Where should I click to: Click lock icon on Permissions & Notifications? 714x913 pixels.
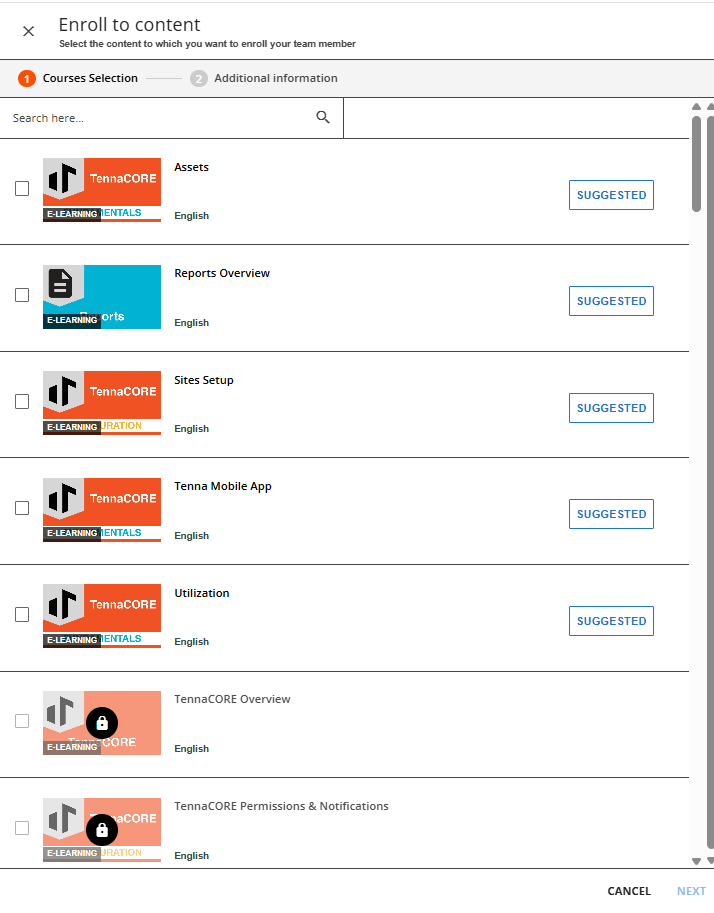pyautogui.click(x=102, y=830)
